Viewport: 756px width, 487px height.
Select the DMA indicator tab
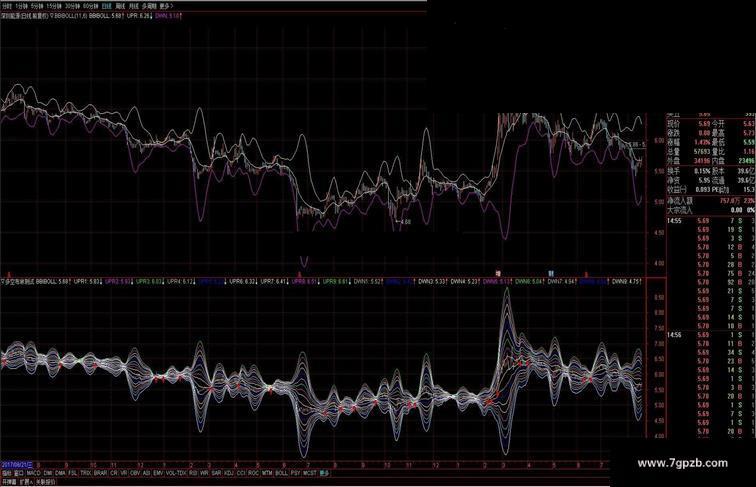click(x=60, y=473)
